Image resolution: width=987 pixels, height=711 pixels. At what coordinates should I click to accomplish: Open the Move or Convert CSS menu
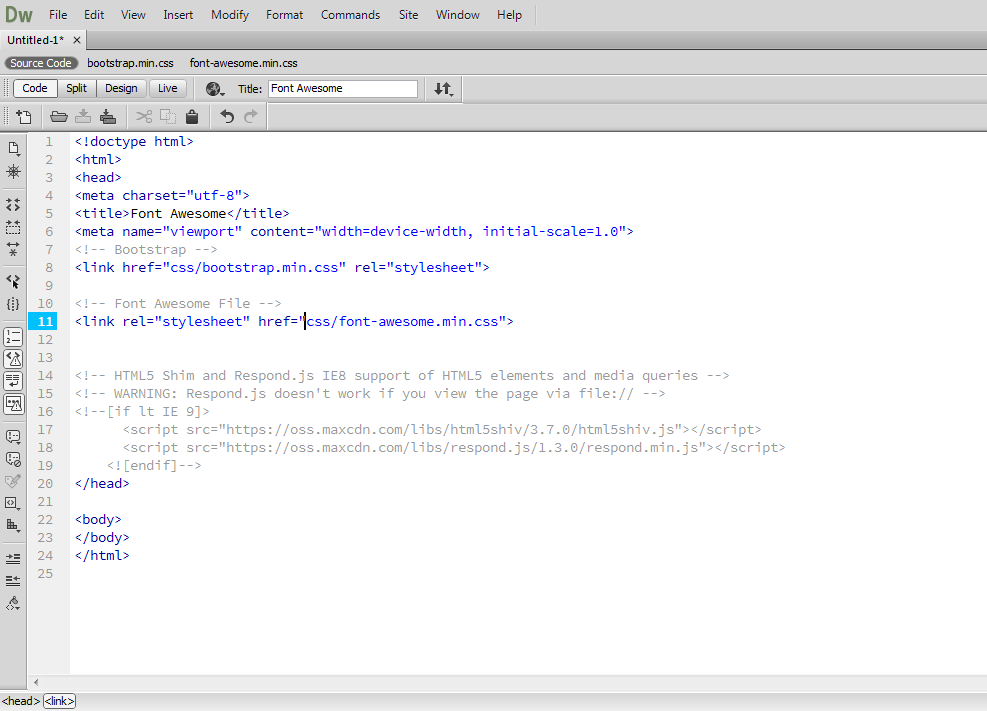tap(13, 525)
